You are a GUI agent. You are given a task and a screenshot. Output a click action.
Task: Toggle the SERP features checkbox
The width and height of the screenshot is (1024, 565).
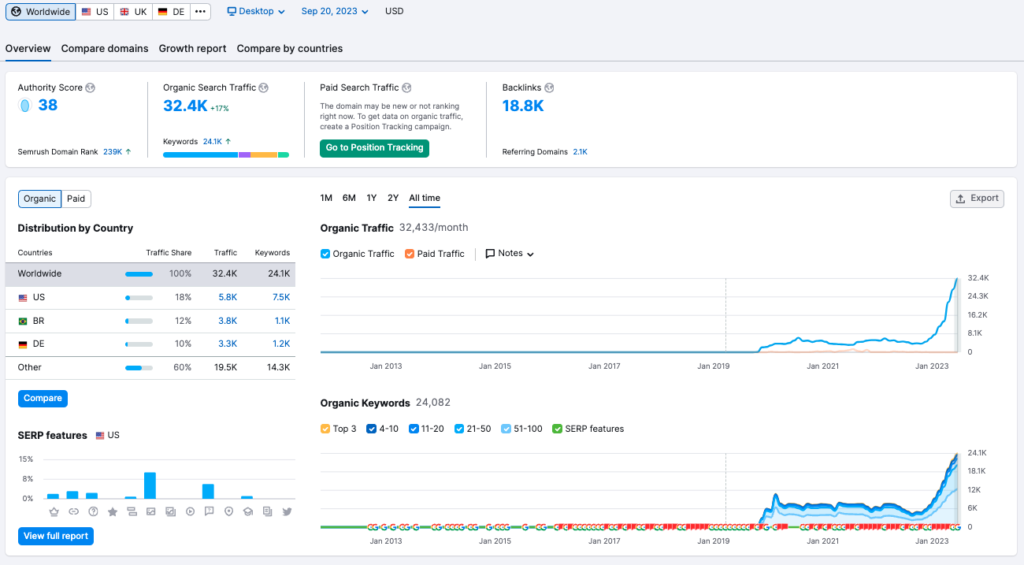tap(557, 429)
